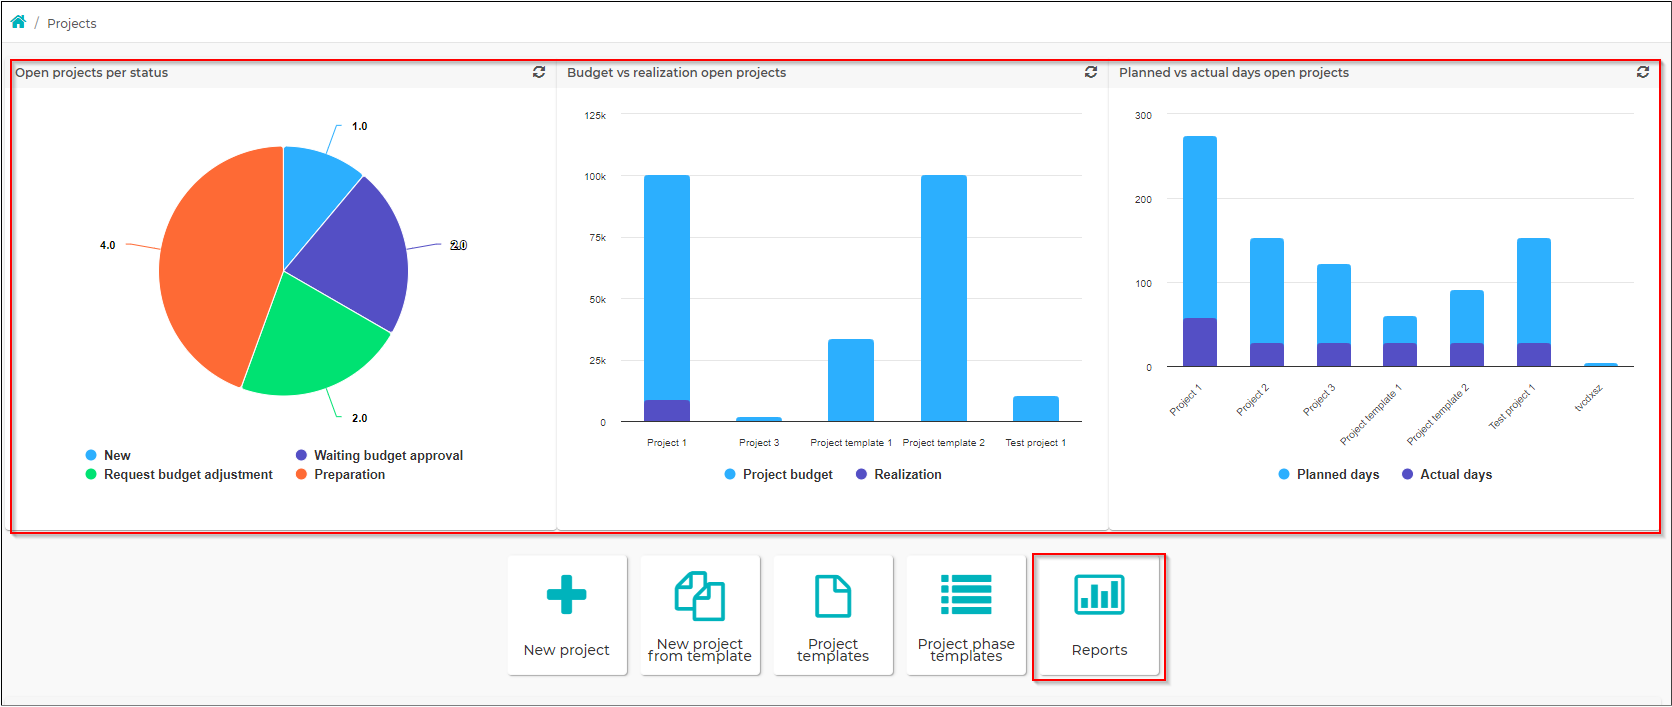1672x707 pixels.
Task: Open the New project tile
Action: [567, 615]
